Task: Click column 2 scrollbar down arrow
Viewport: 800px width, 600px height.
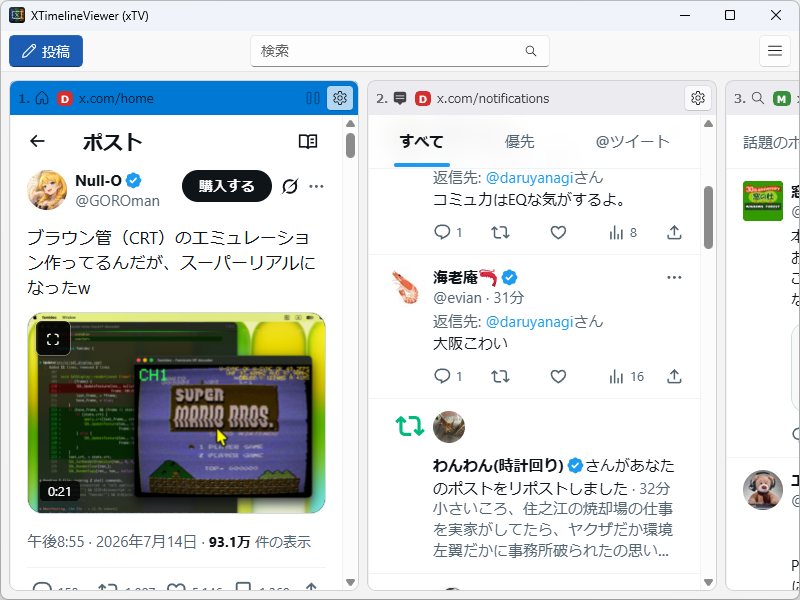Action: [708, 582]
